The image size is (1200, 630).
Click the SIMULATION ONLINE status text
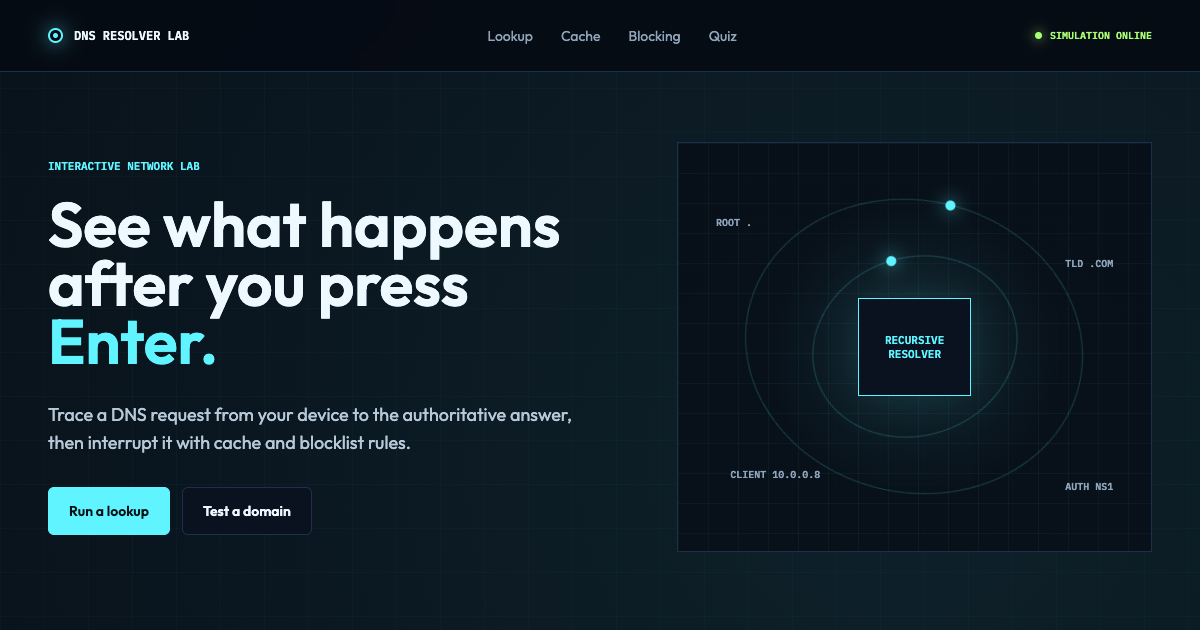click(1101, 36)
